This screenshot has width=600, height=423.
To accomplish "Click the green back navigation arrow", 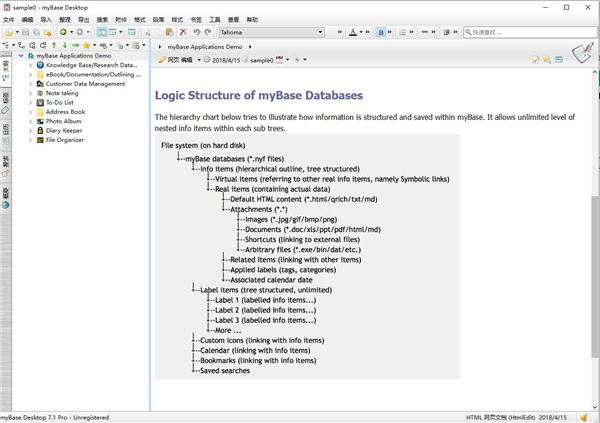I will [63, 32].
